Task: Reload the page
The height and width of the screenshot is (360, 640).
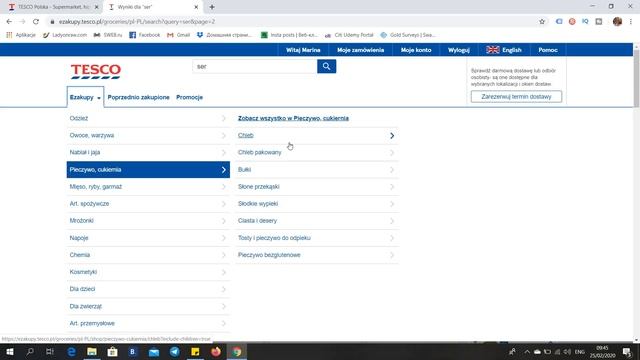Action: [36, 22]
